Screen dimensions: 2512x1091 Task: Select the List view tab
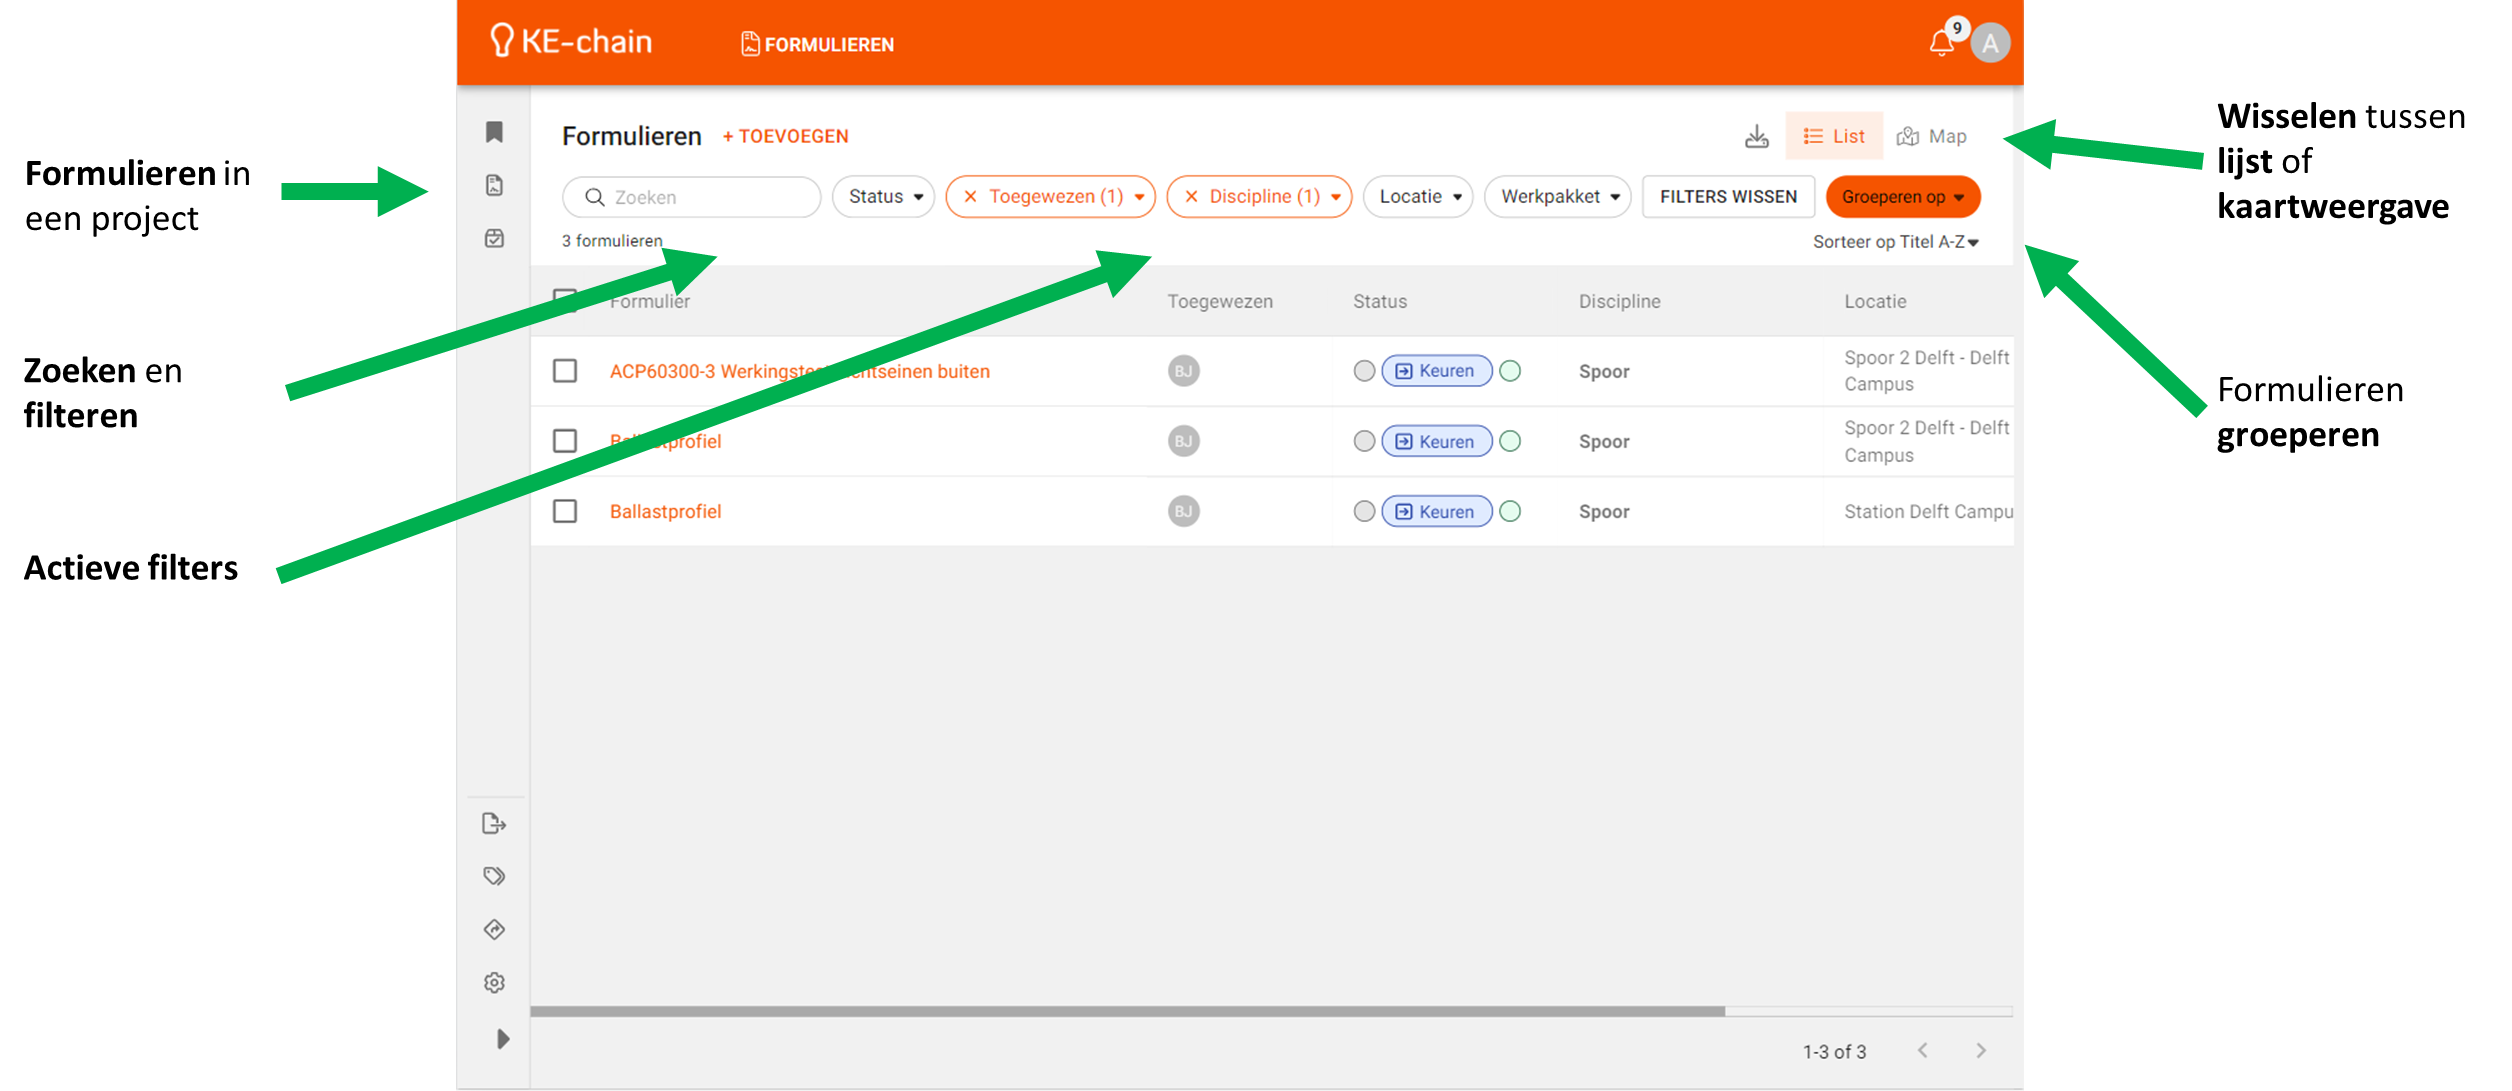pyautogui.click(x=1834, y=136)
